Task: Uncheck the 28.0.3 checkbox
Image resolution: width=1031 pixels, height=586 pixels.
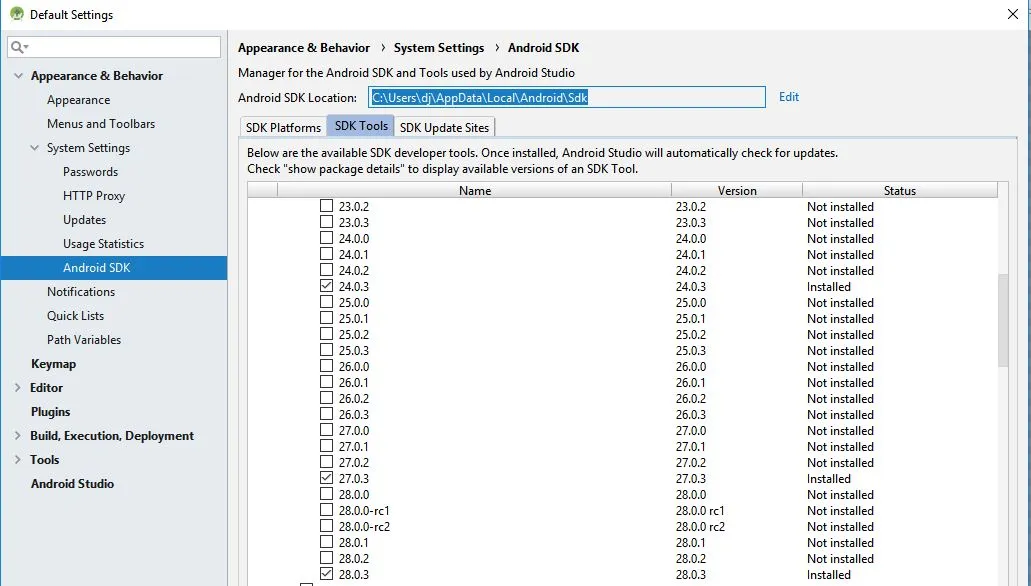Action: [326, 574]
